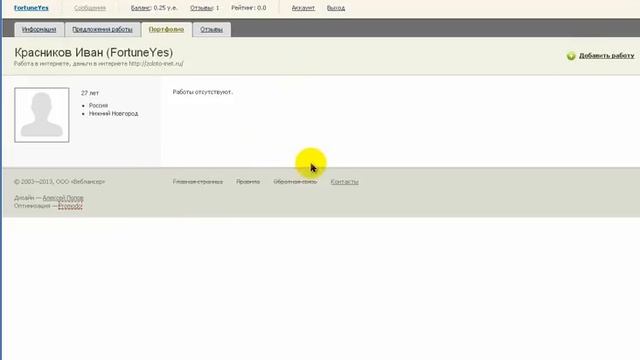The width and height of the screenshot is (640, 360).
Task: Open the Контакты footer link
Action: click(x=344, y=182)
